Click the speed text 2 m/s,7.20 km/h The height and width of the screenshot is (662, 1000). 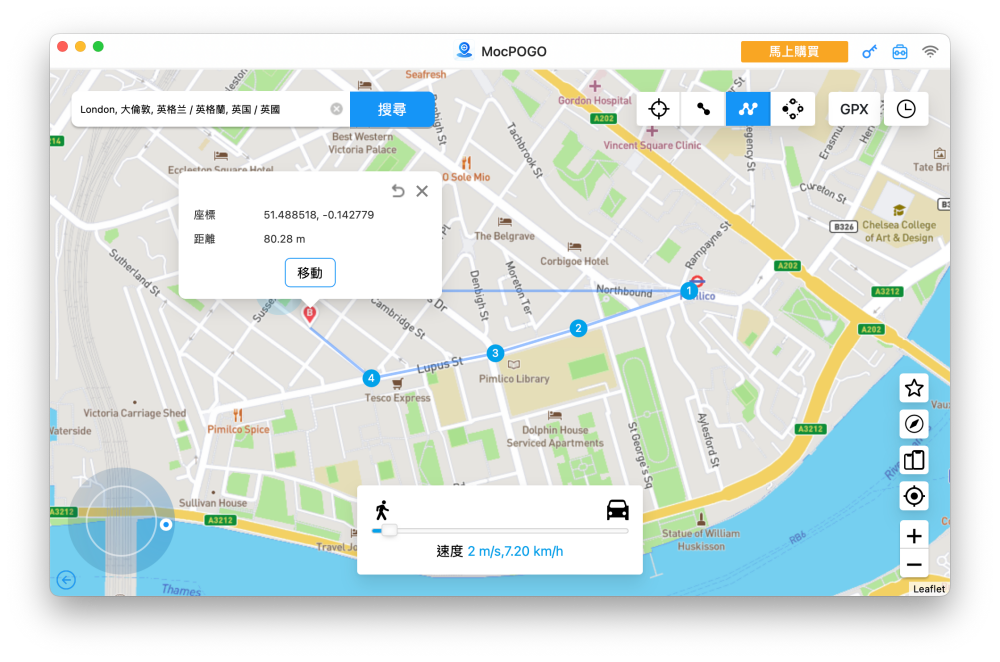515,551
